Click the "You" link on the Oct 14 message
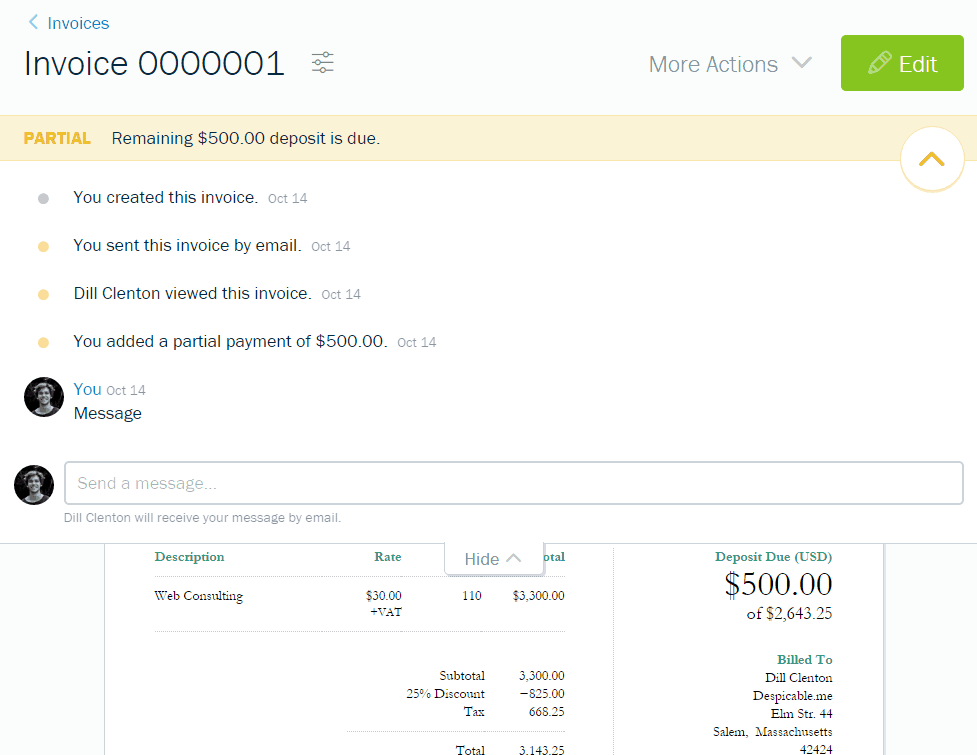Image resolution: width=977 pixels, height=755 pixels. [x=87, y=389]
